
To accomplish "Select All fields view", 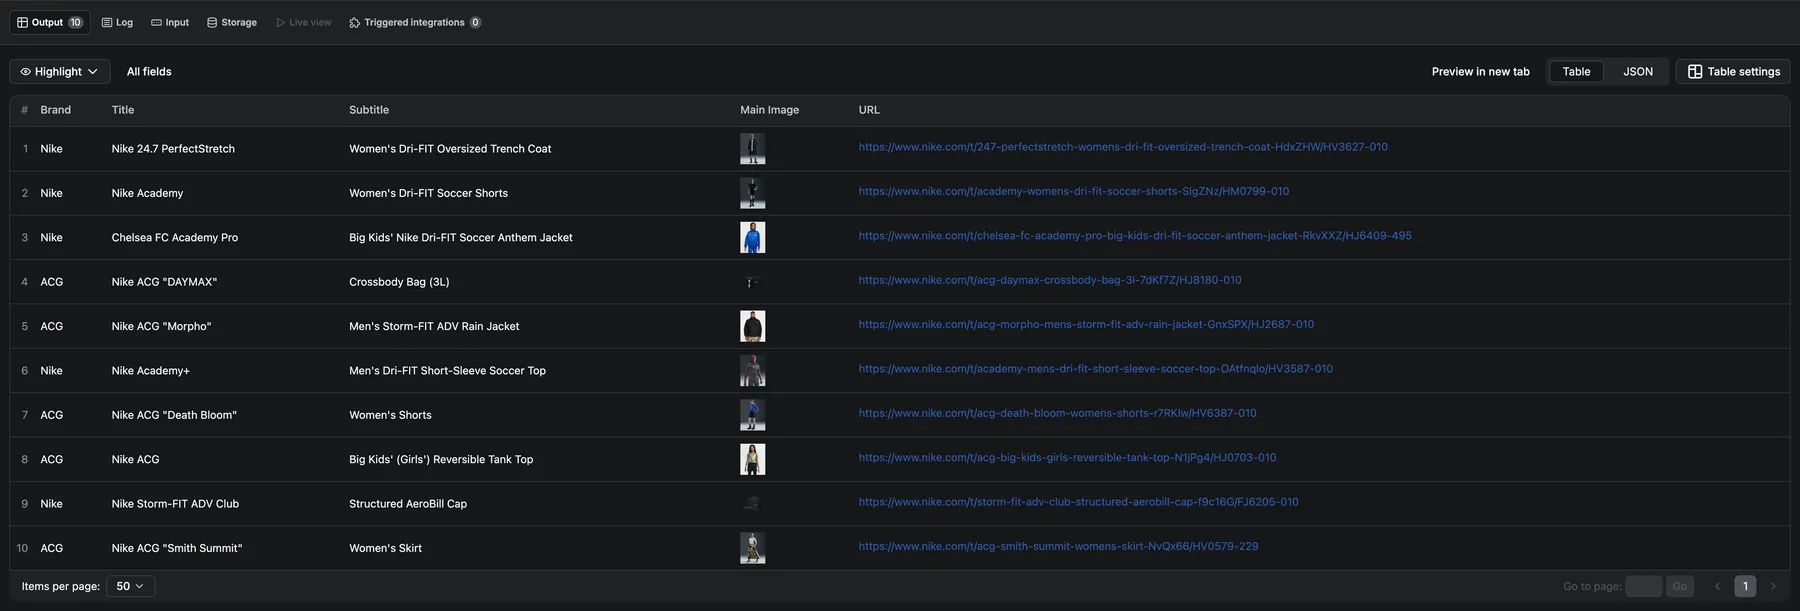I will point(149,72).
